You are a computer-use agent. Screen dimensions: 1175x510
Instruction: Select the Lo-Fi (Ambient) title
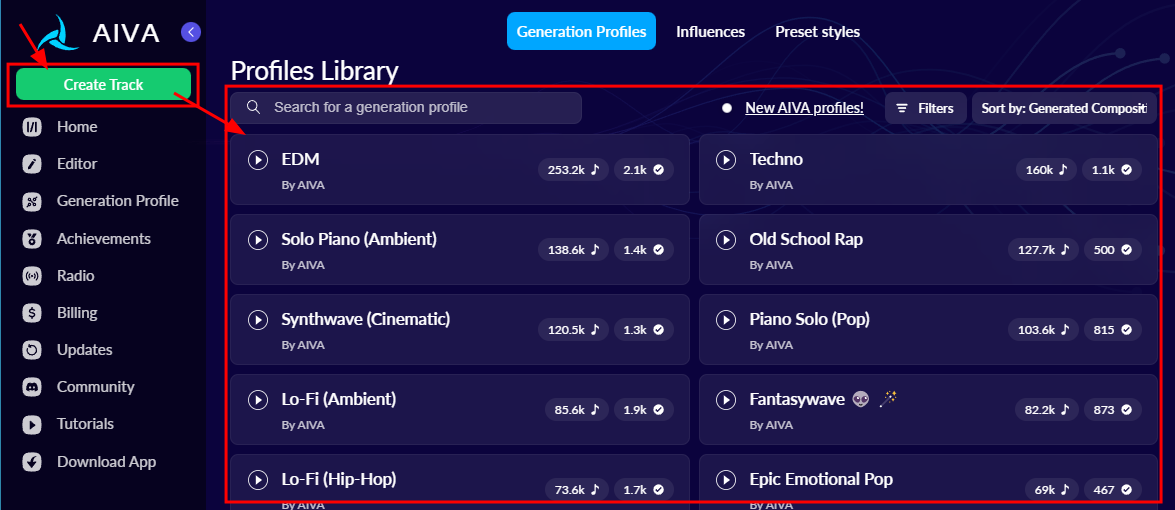coord(339,399)
